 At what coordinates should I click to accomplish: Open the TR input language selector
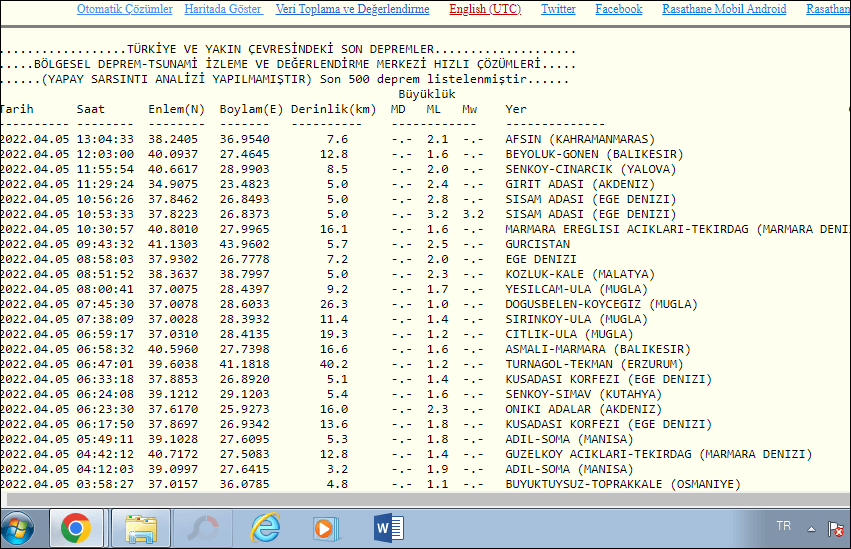[783, 526]
